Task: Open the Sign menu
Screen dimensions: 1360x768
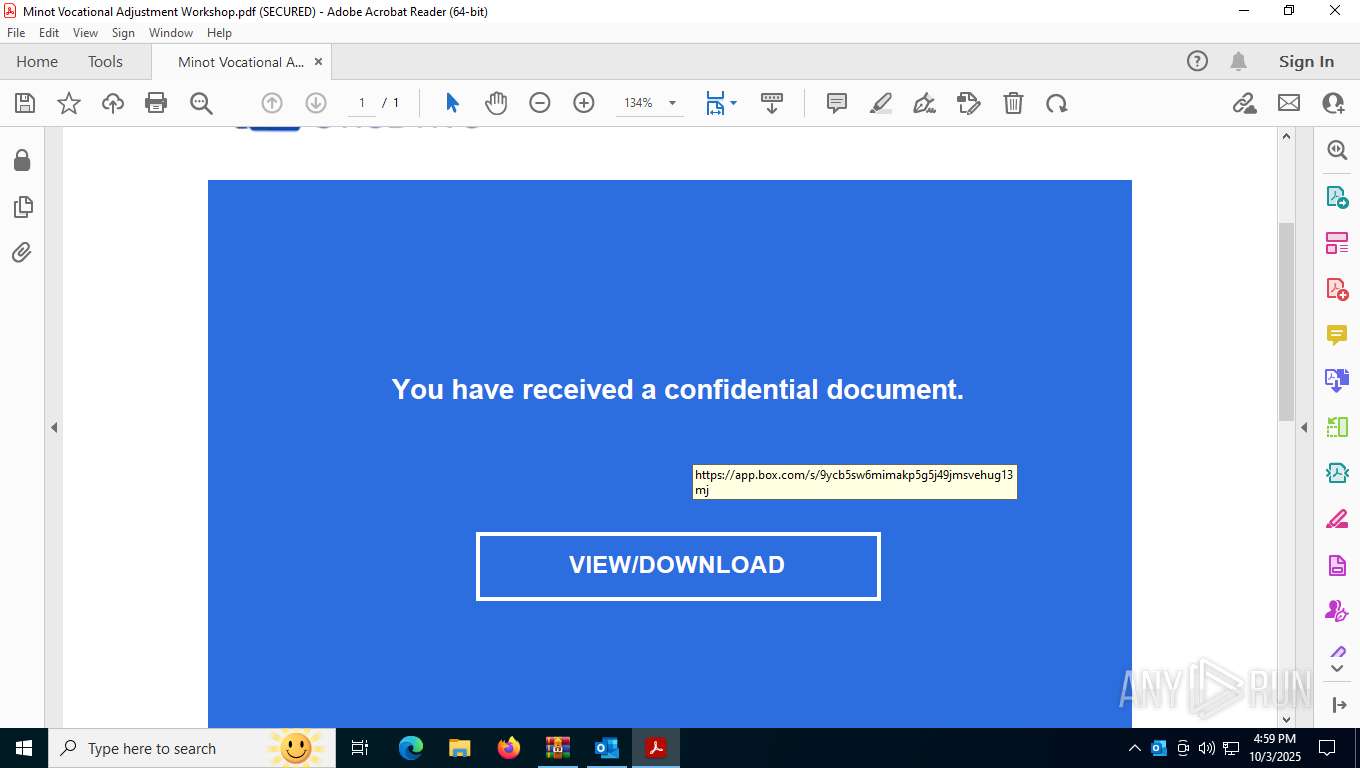Action: (123, 33)
